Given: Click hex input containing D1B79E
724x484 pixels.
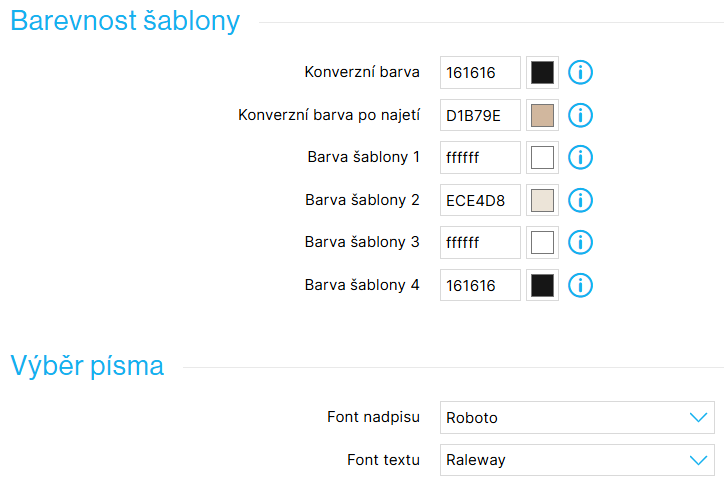Looking at the screenshot, I should (x=480, y=115).
